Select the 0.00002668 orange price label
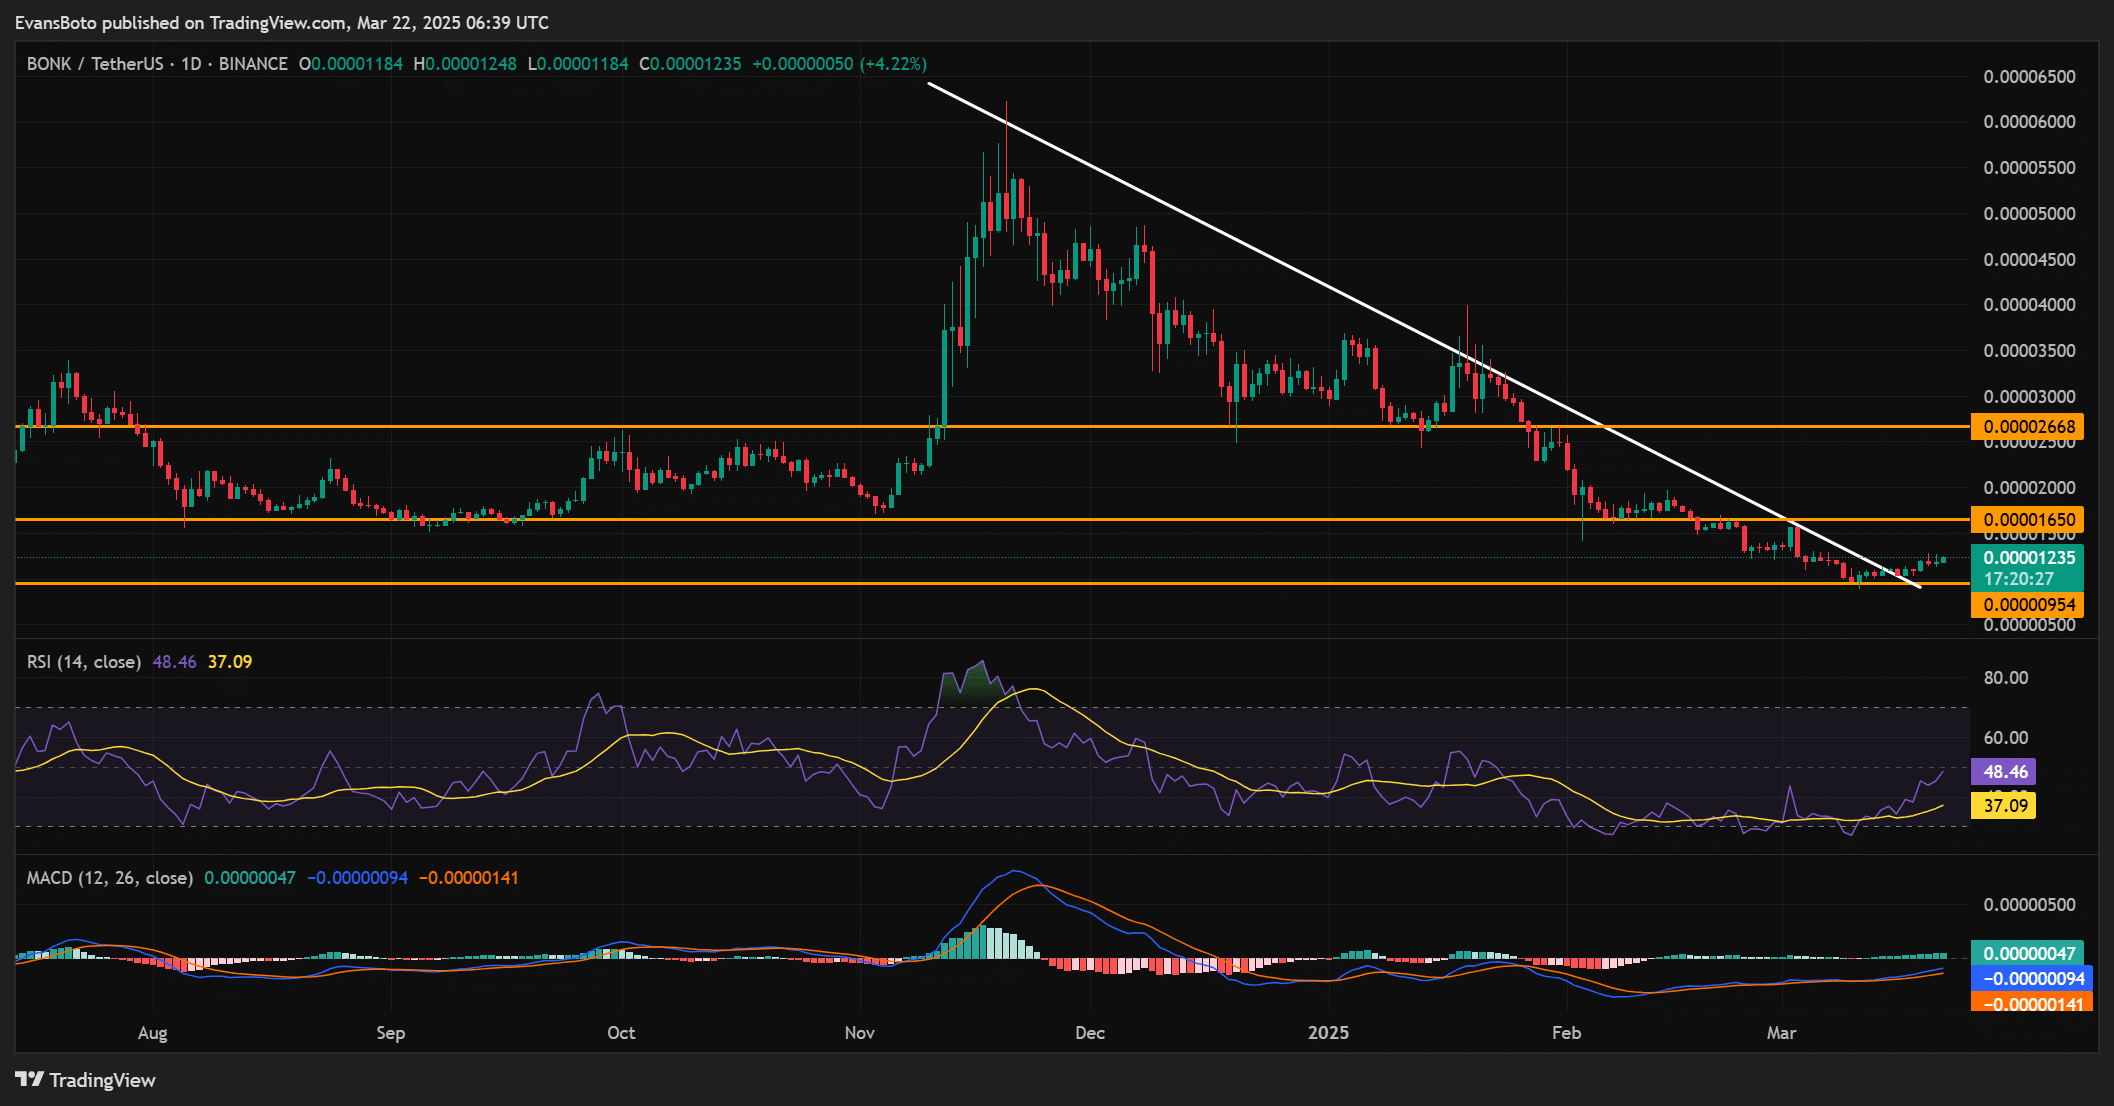 [x=2027, y=427]
